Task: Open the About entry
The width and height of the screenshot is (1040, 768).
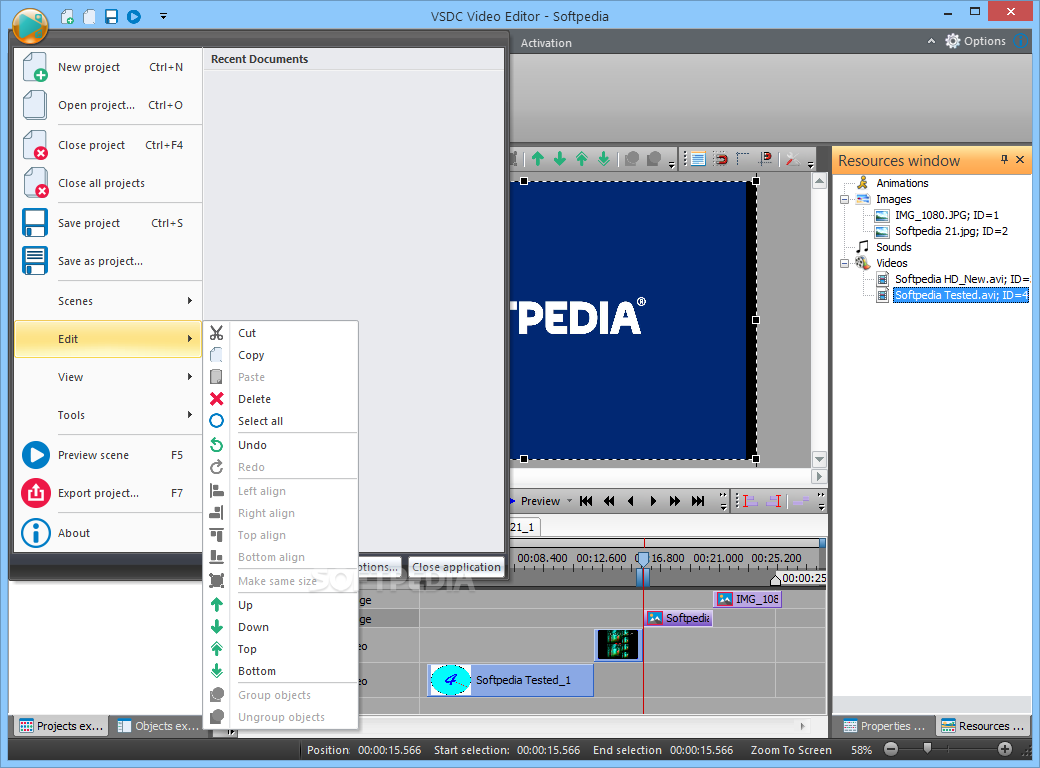Action: point(108,533)
